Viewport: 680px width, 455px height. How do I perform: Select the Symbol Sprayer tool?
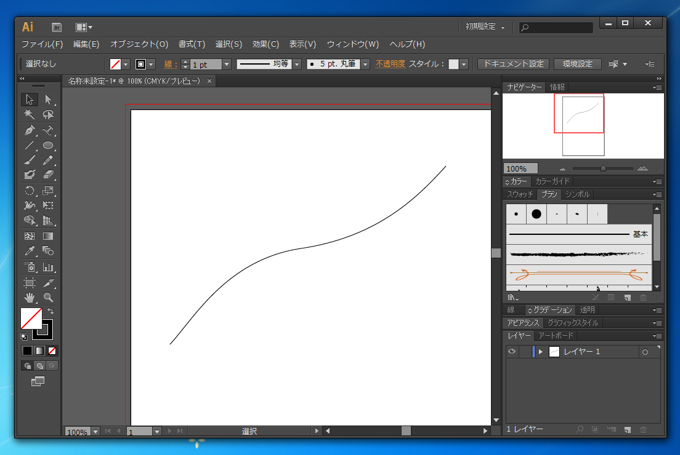tap(29, 267)
